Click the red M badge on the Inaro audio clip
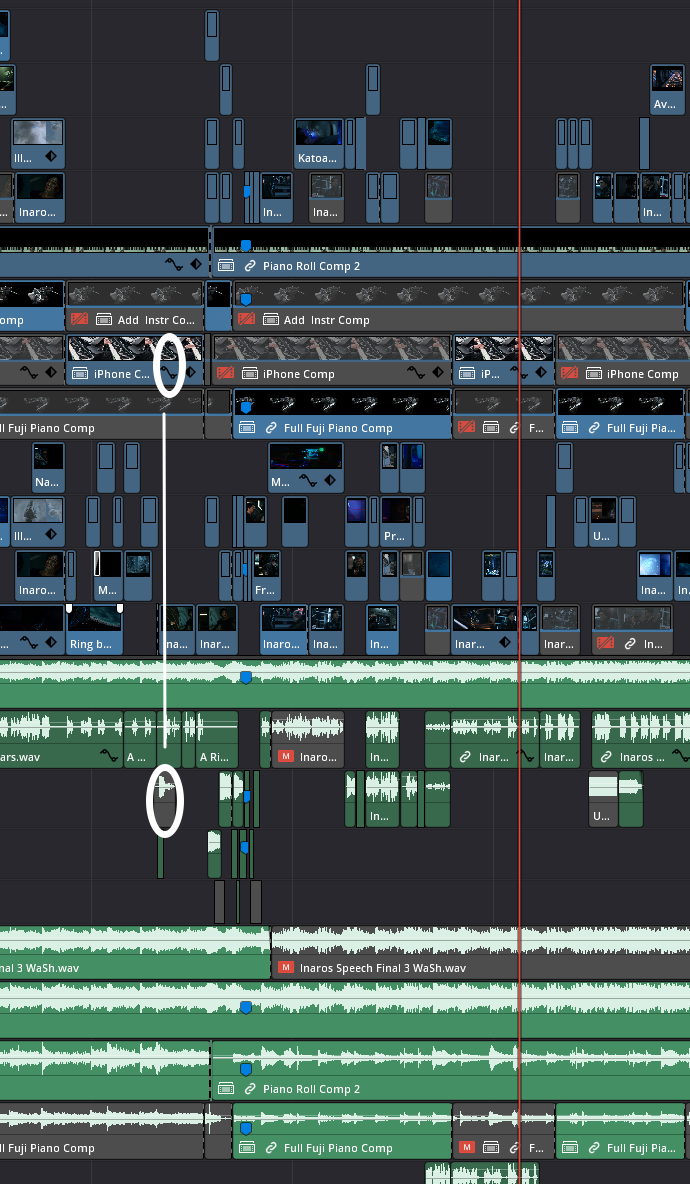 (285, 757)
